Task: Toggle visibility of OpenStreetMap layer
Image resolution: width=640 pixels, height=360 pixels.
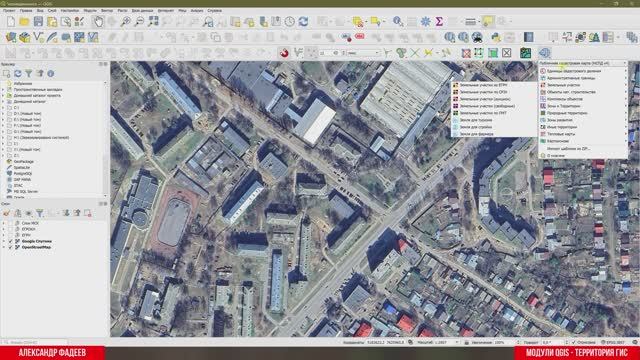Action: (11, 247)
